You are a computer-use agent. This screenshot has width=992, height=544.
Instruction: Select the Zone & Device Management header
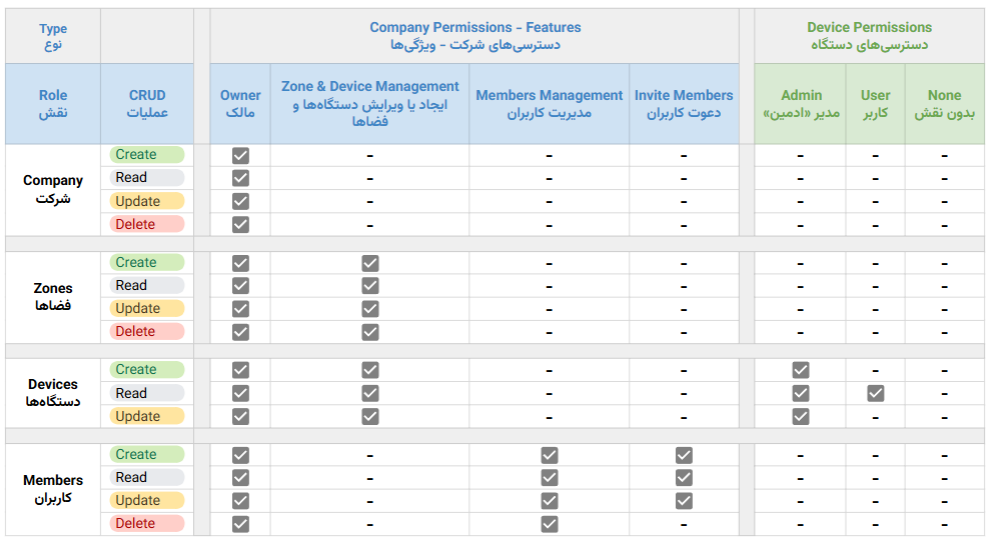(x=370, y=104)
